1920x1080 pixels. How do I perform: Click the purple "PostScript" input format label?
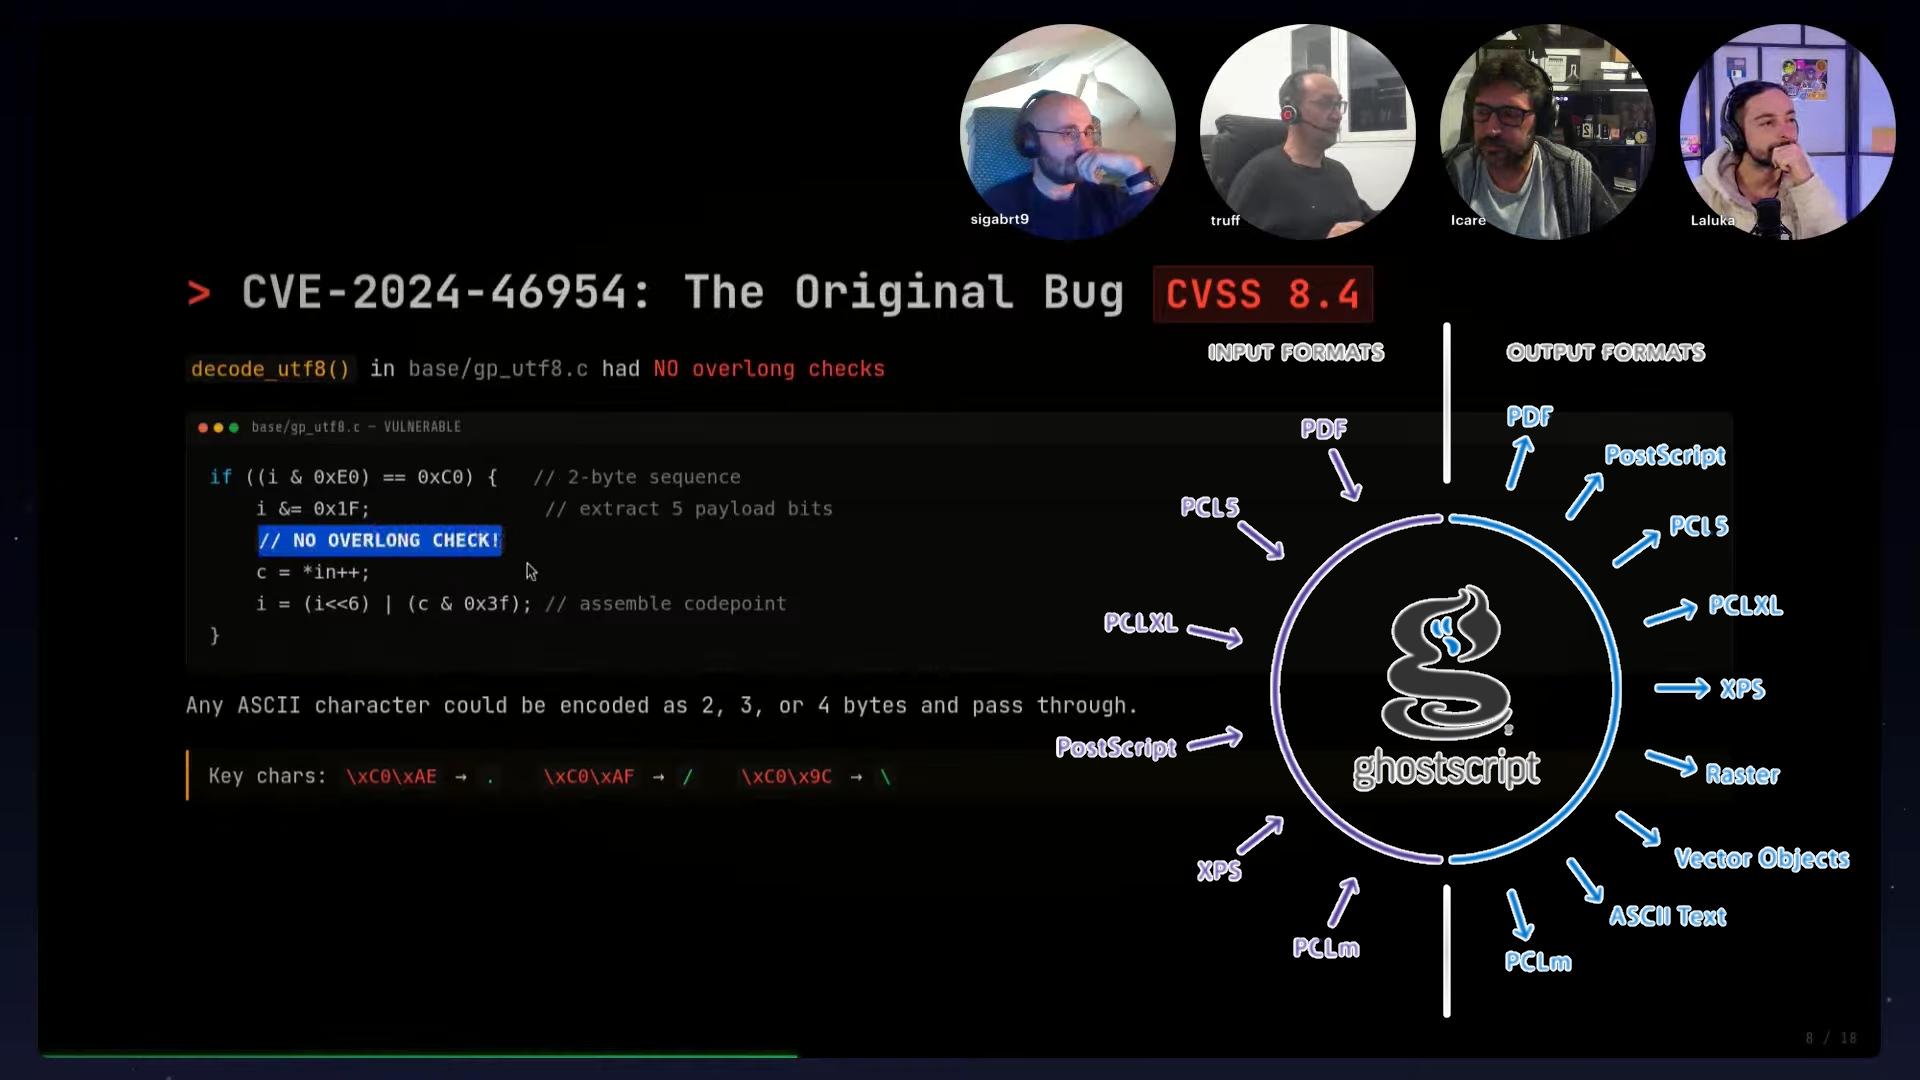point(1116,747)
